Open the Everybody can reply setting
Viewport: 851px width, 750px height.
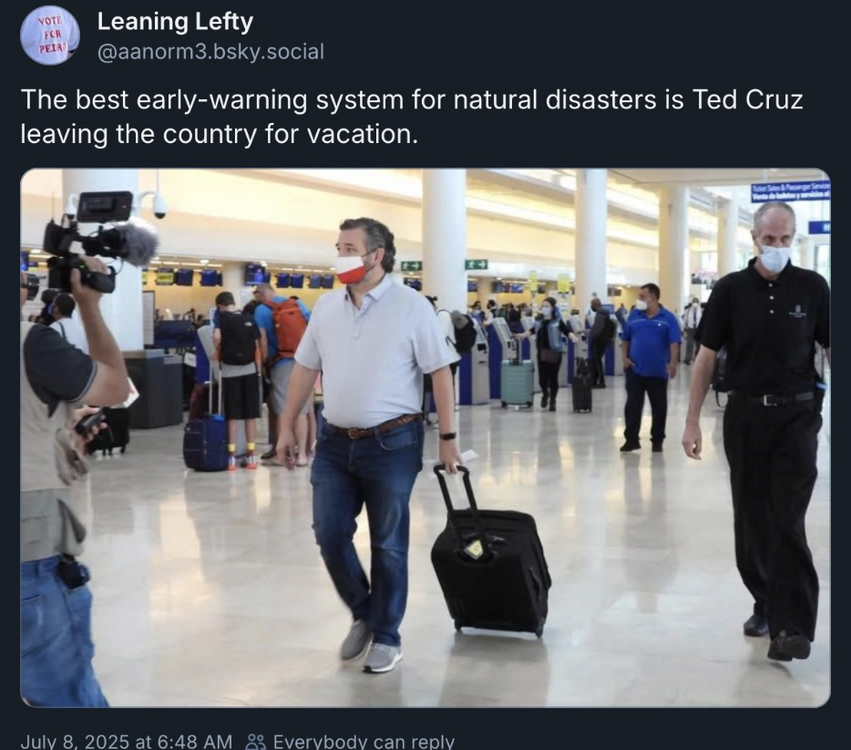pyautogui.click(x=364, y=742)
